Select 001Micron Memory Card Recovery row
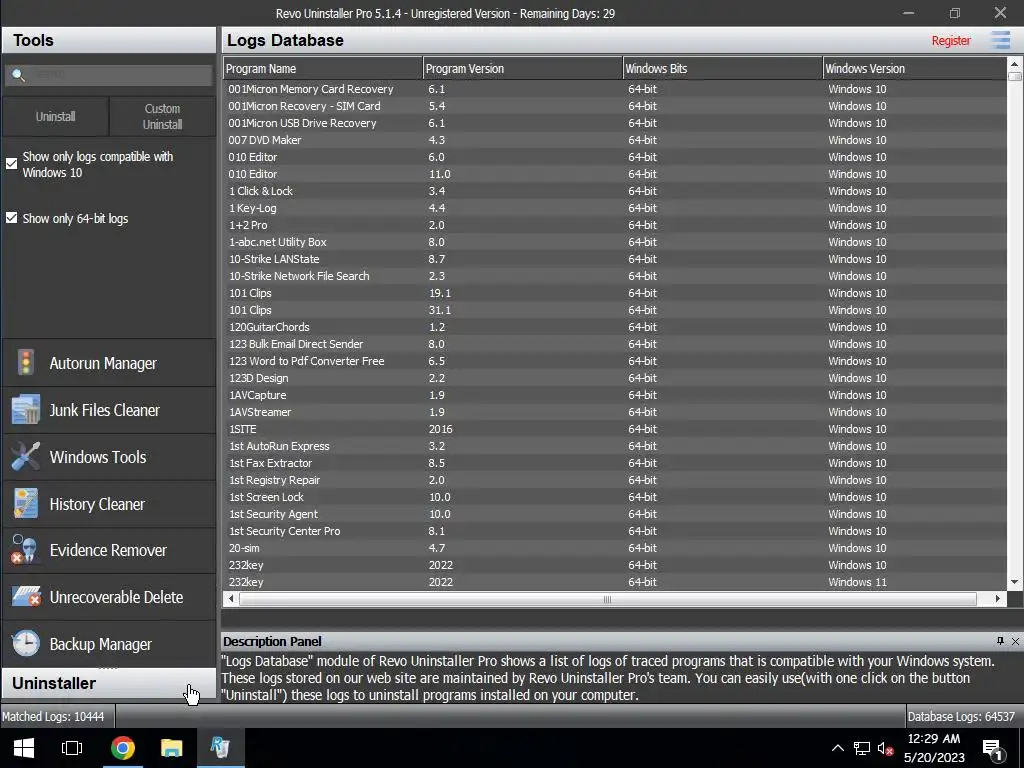The height and width of the screenshot is (768, 1024). 615,89
